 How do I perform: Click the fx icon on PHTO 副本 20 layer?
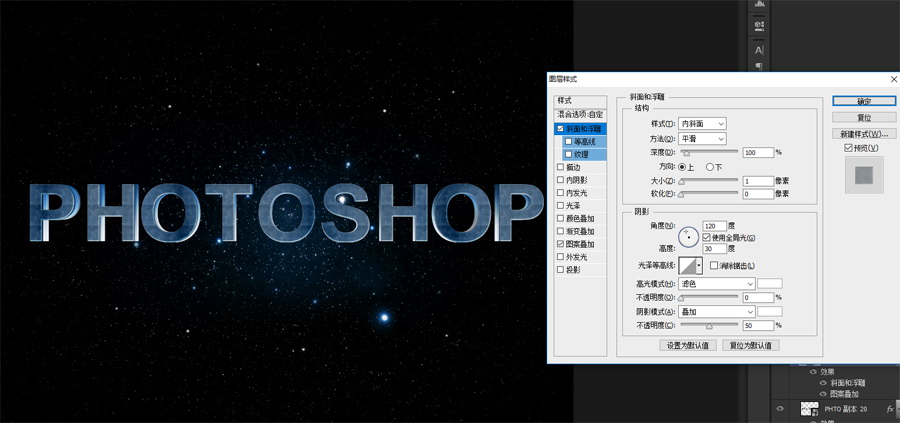pos(890,409)
